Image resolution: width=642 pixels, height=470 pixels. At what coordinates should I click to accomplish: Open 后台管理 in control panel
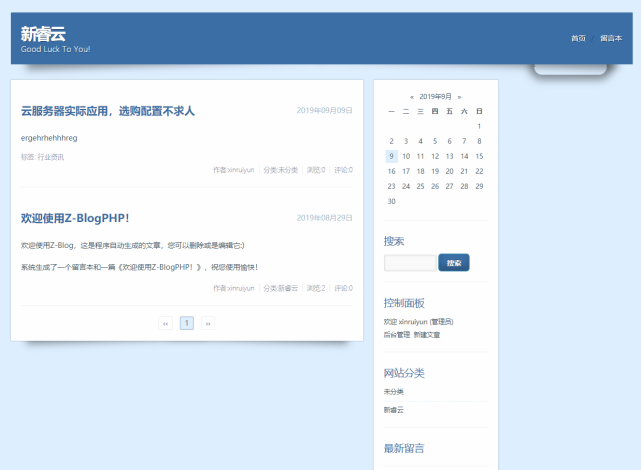coord(397,335)
